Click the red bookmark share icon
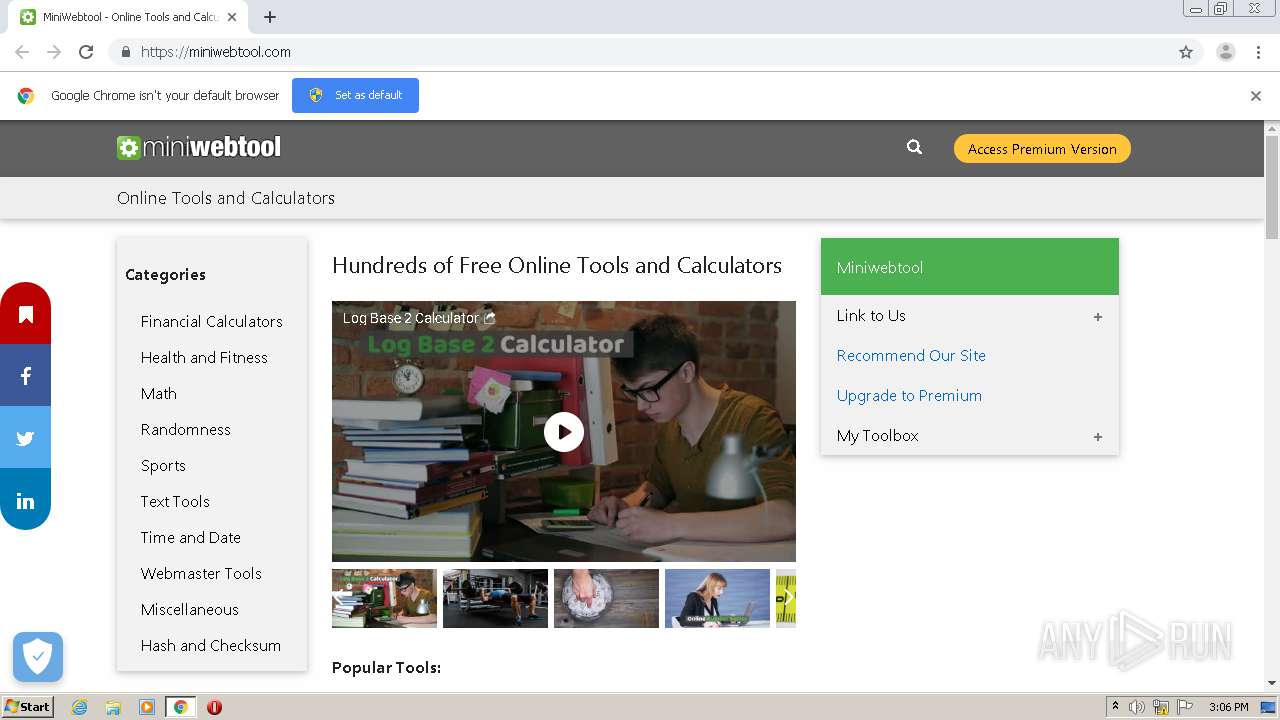This screenshot has height=720, width=1280. point(25,314)
